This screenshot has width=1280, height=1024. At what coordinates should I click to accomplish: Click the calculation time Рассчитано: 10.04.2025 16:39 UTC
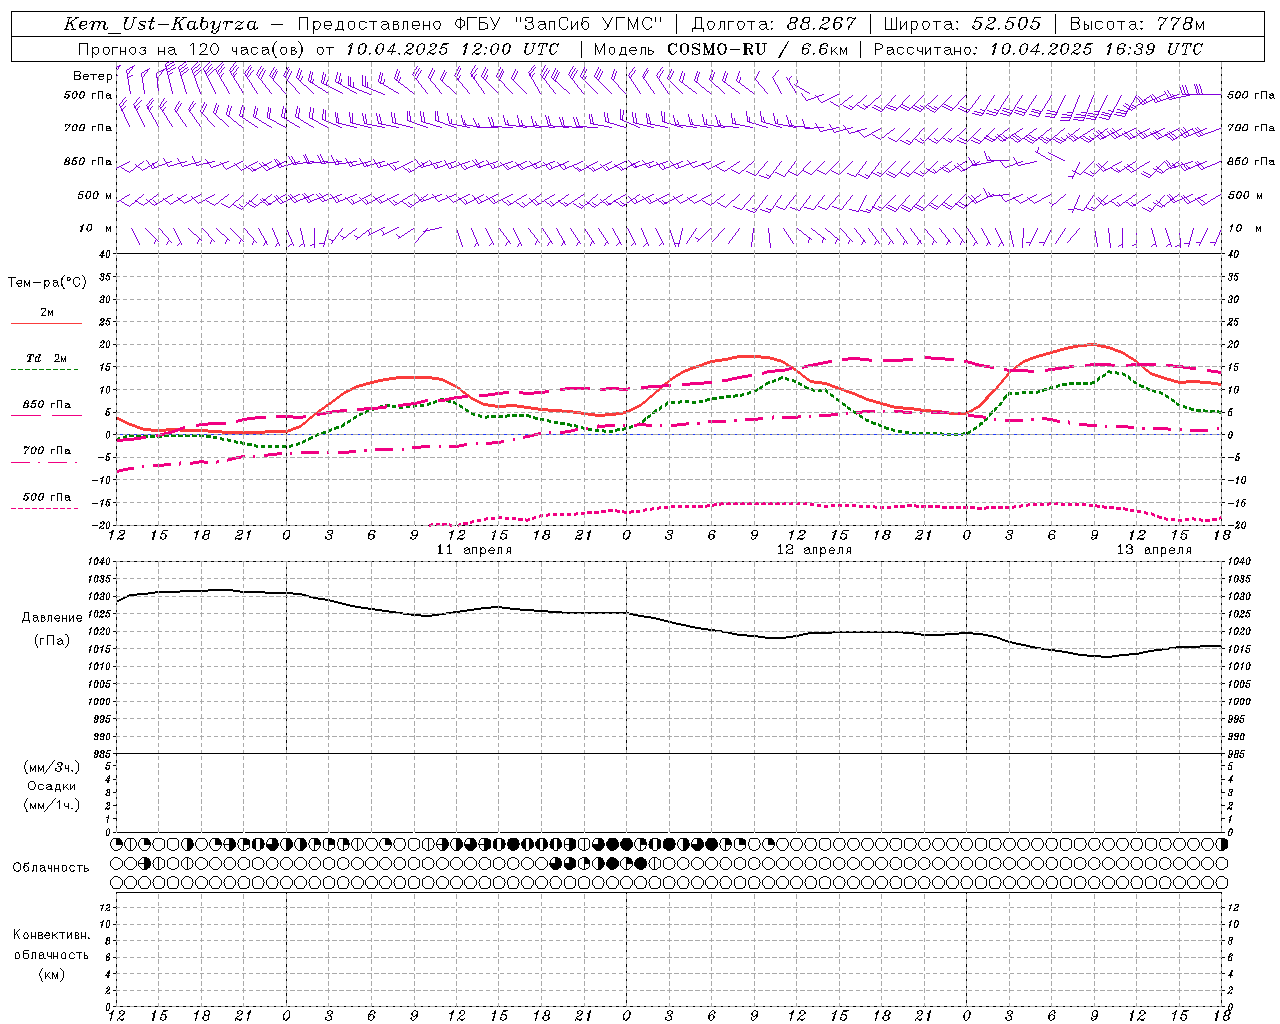click(1038, 49)
